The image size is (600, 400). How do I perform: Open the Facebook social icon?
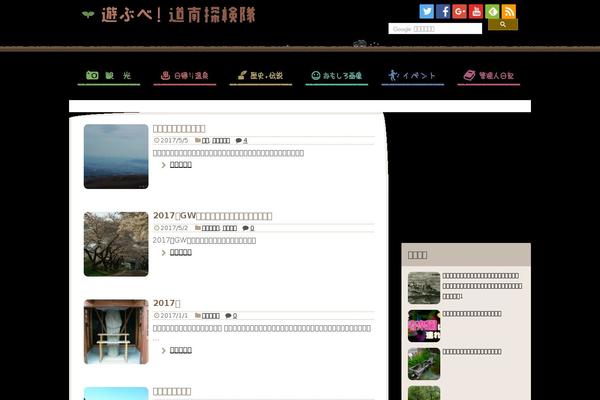point(443,11)
